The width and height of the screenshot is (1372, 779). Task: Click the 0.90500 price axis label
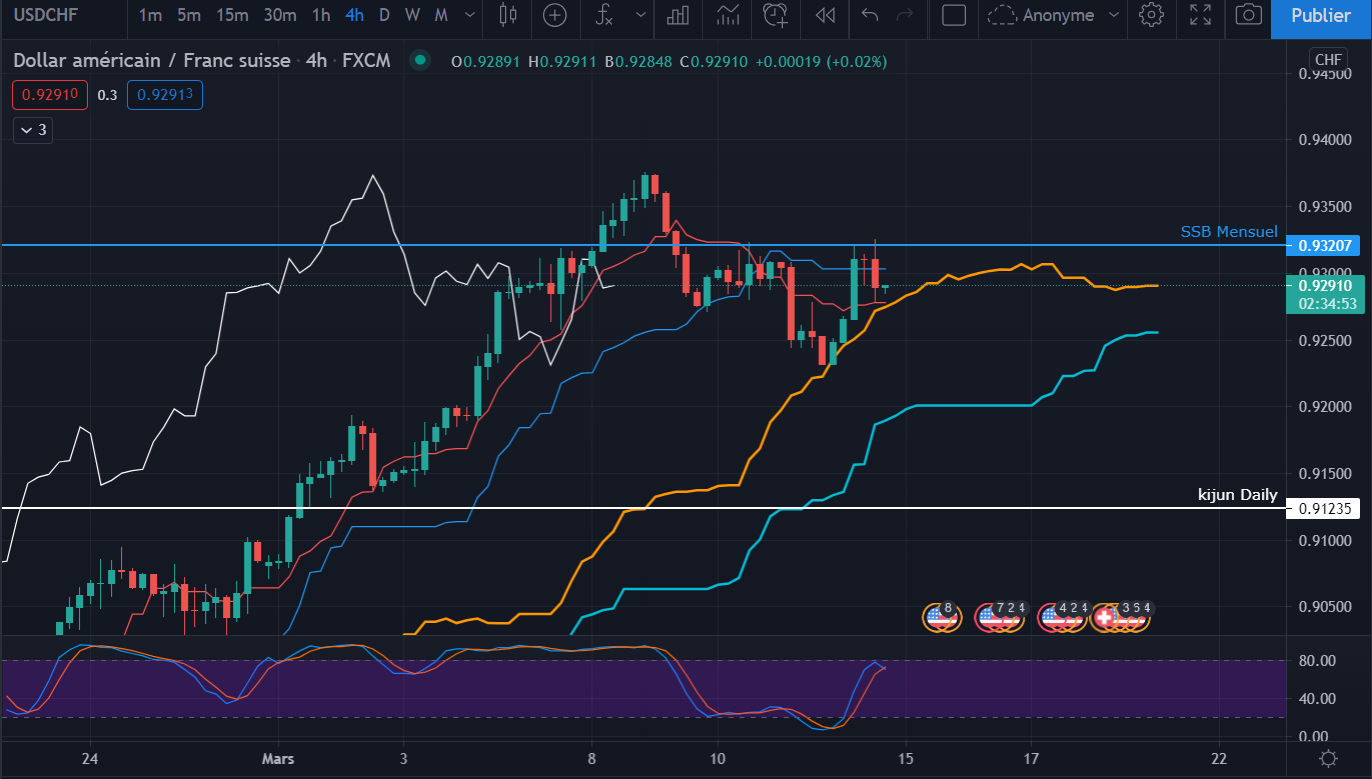point(1324,607)
